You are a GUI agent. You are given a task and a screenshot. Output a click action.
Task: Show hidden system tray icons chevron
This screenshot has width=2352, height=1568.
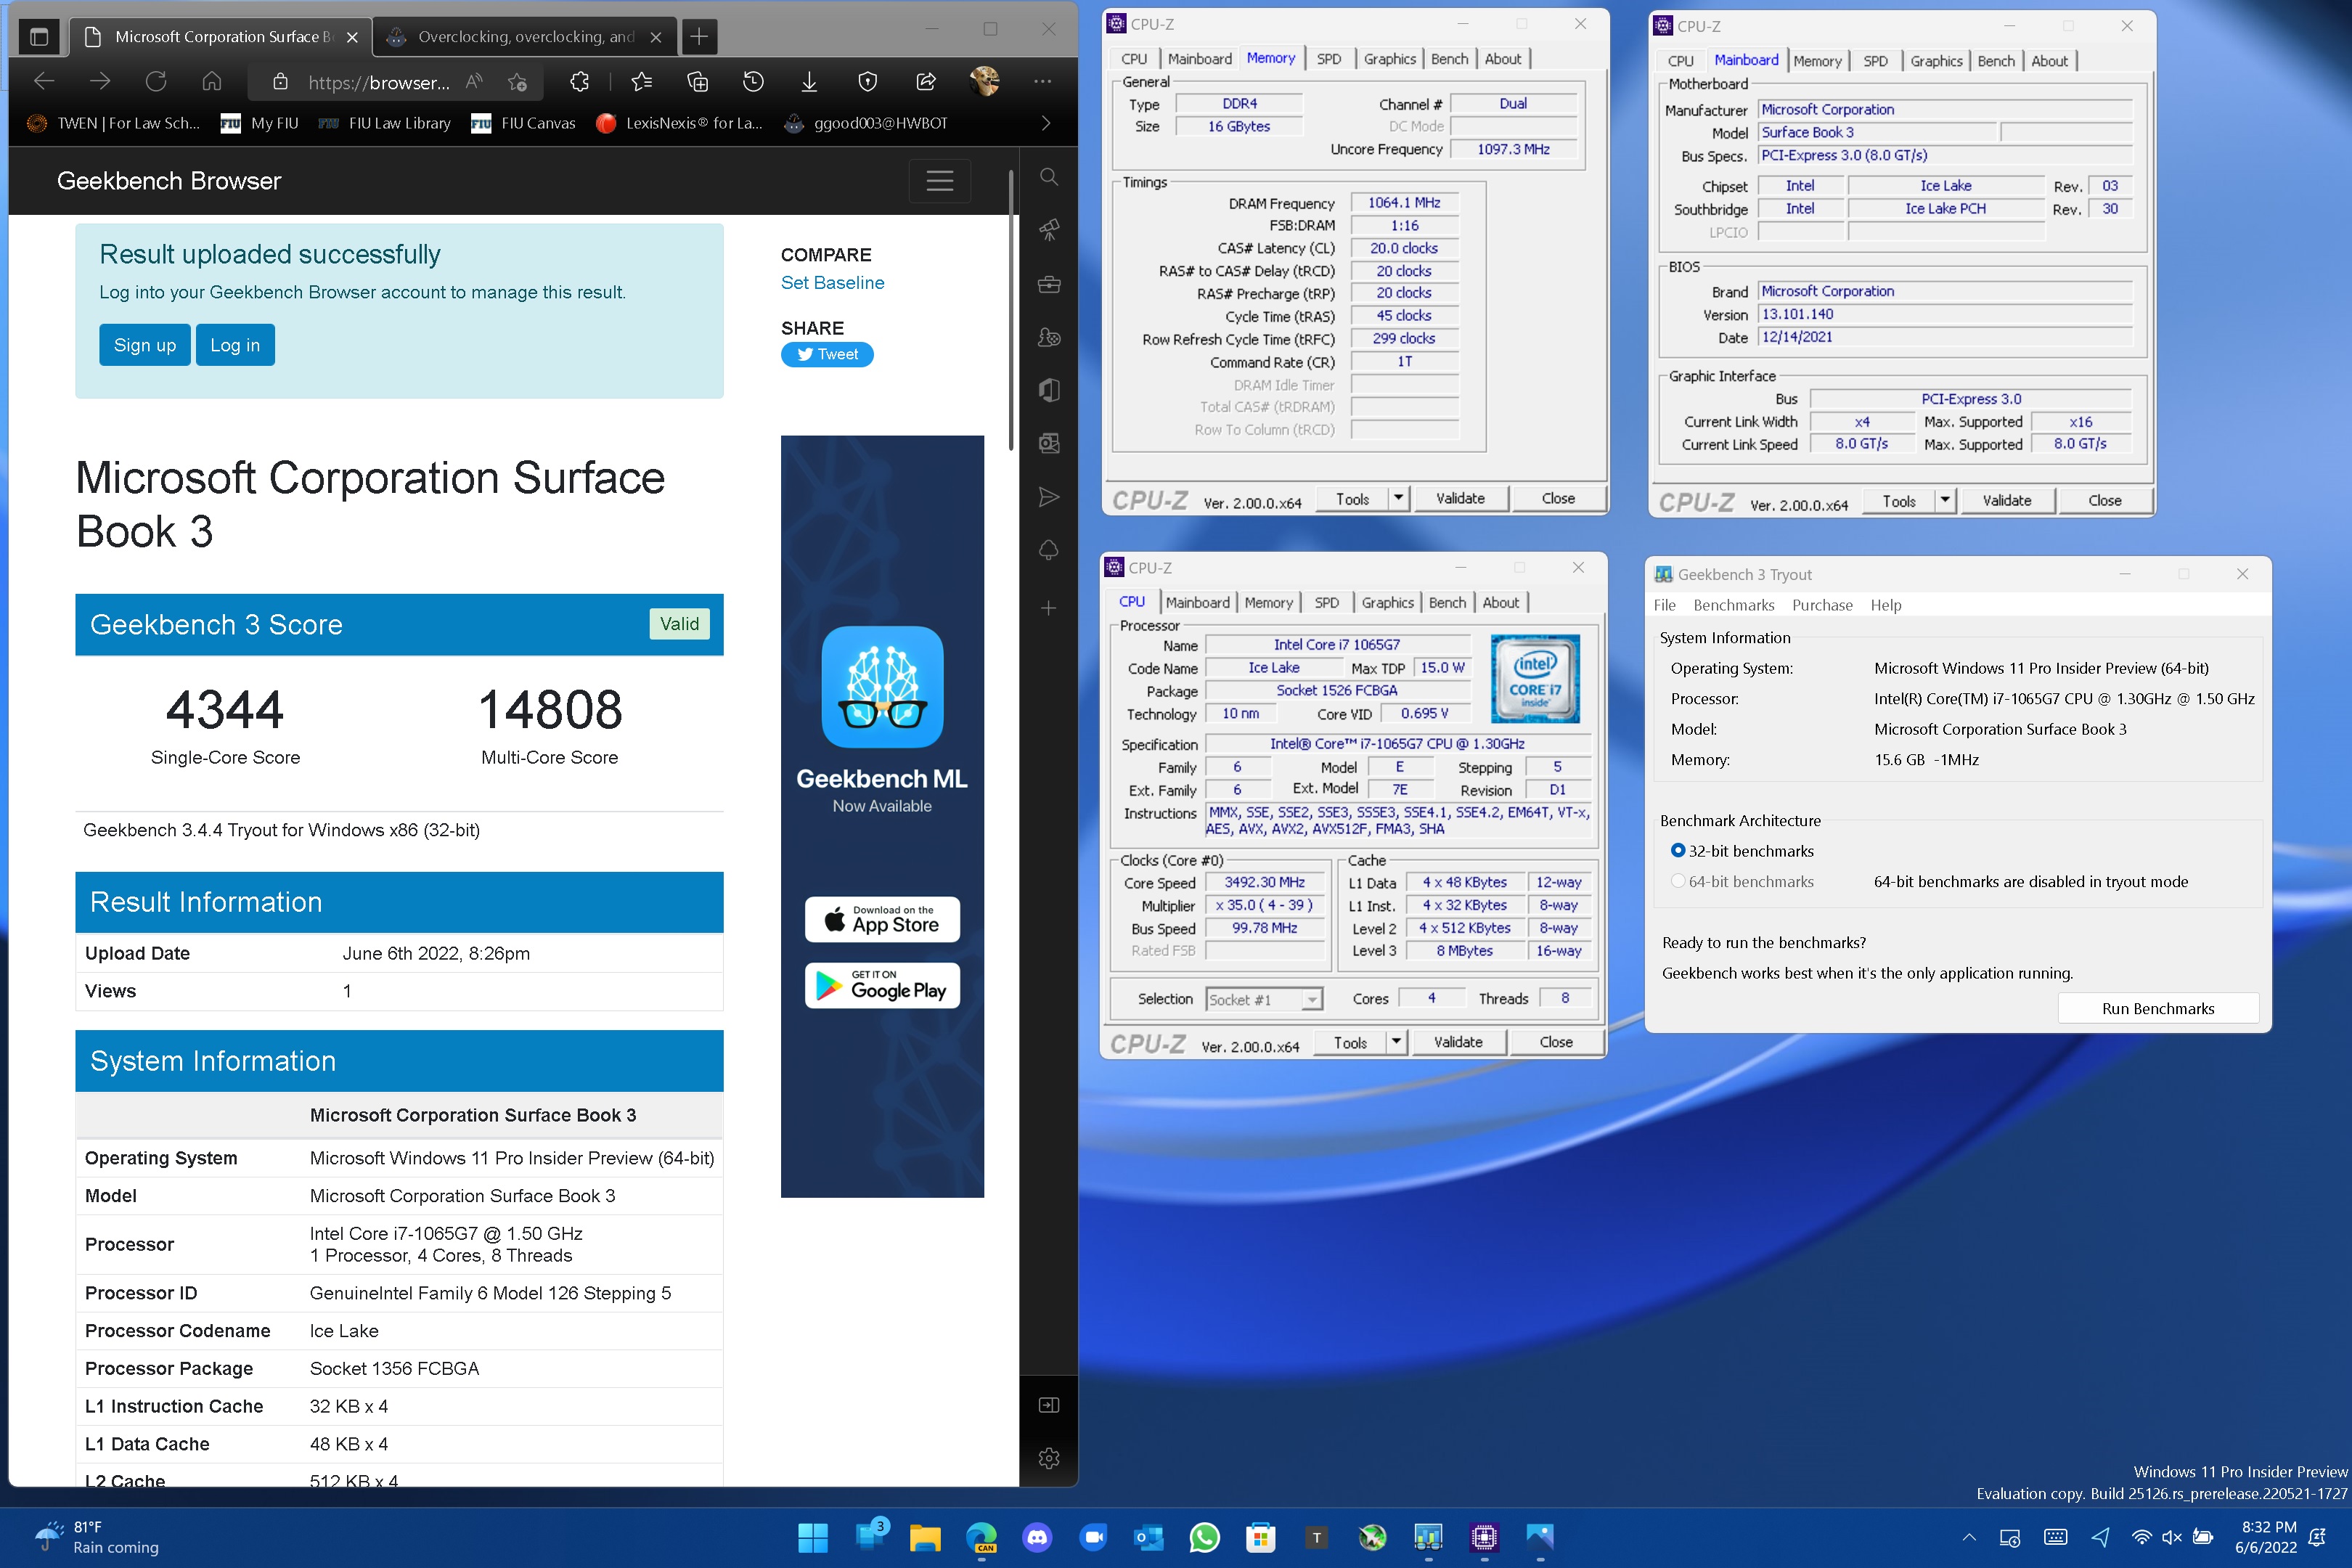coord(1969,1537)
